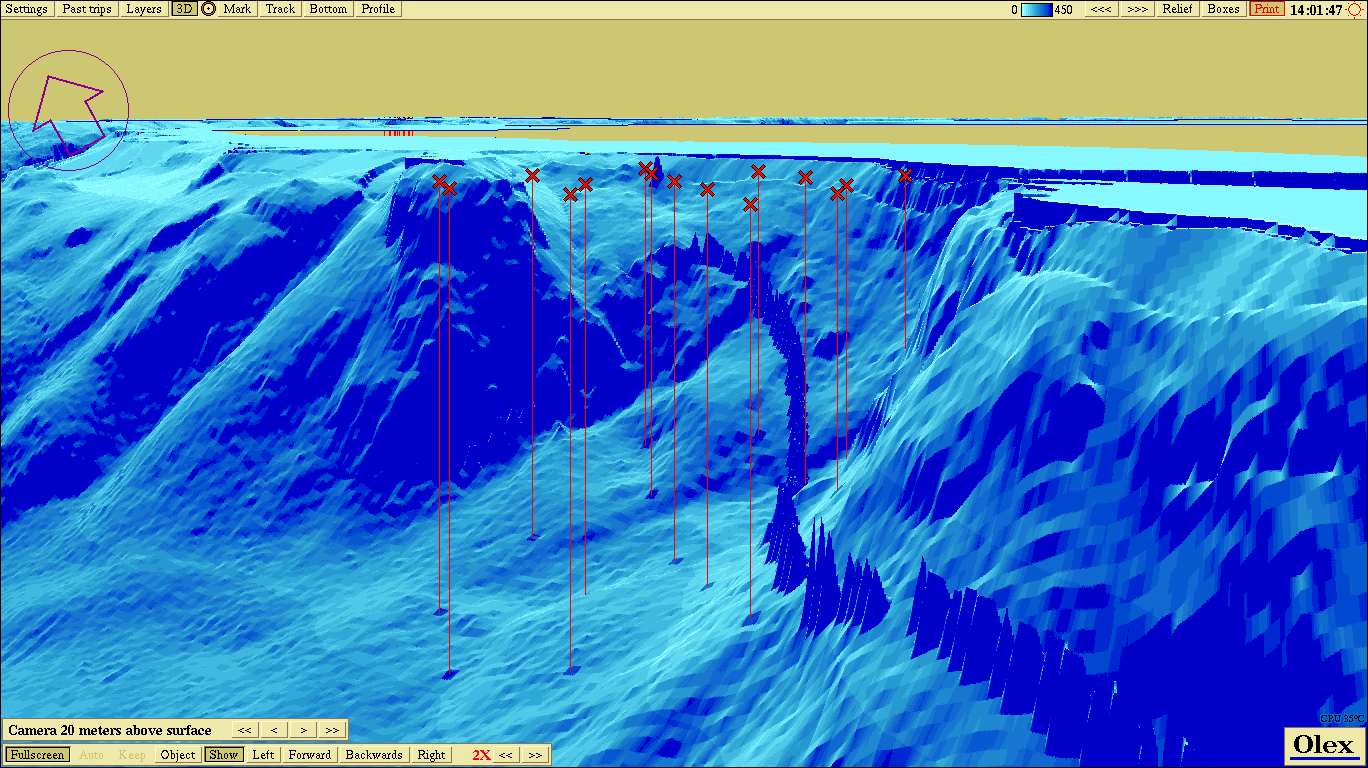This screenshot has width=1368, height=768.
Task: Click the scale maximum value 450
Action: [1064, 10]
